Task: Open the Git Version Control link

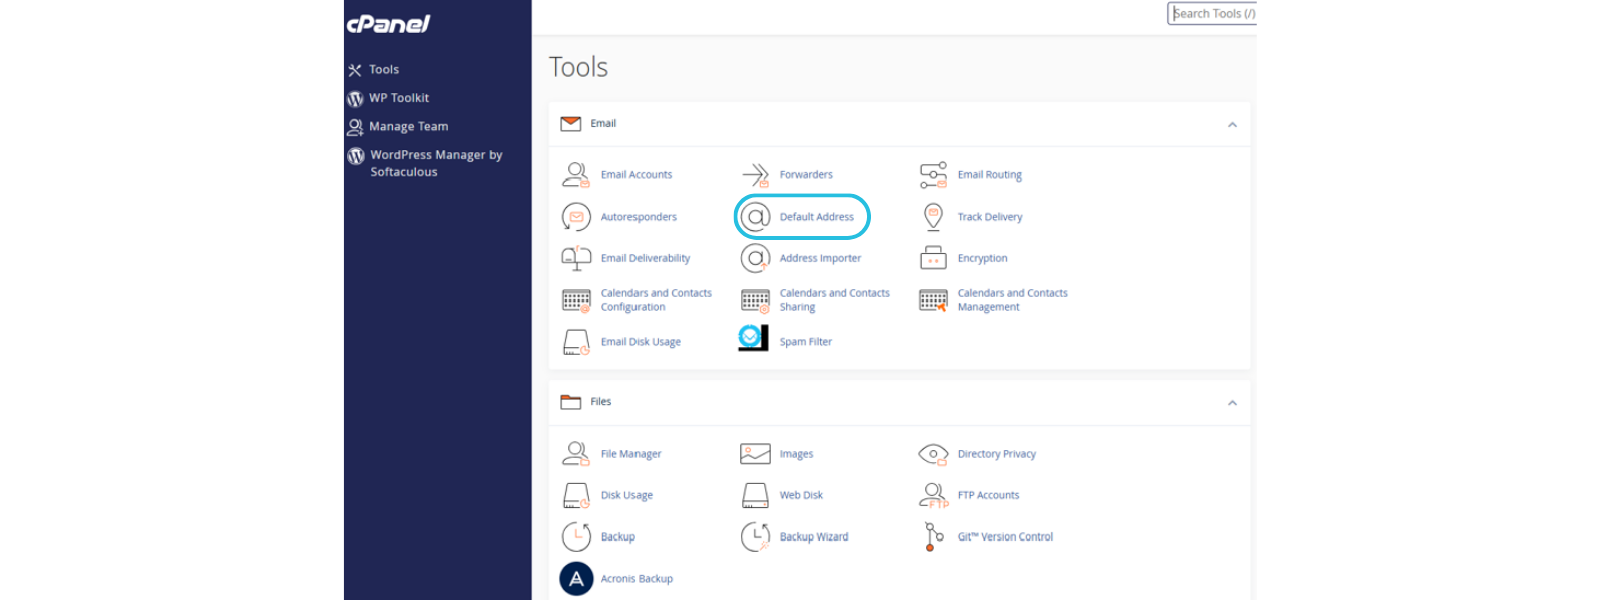Action: click(x=1005, y=537)
